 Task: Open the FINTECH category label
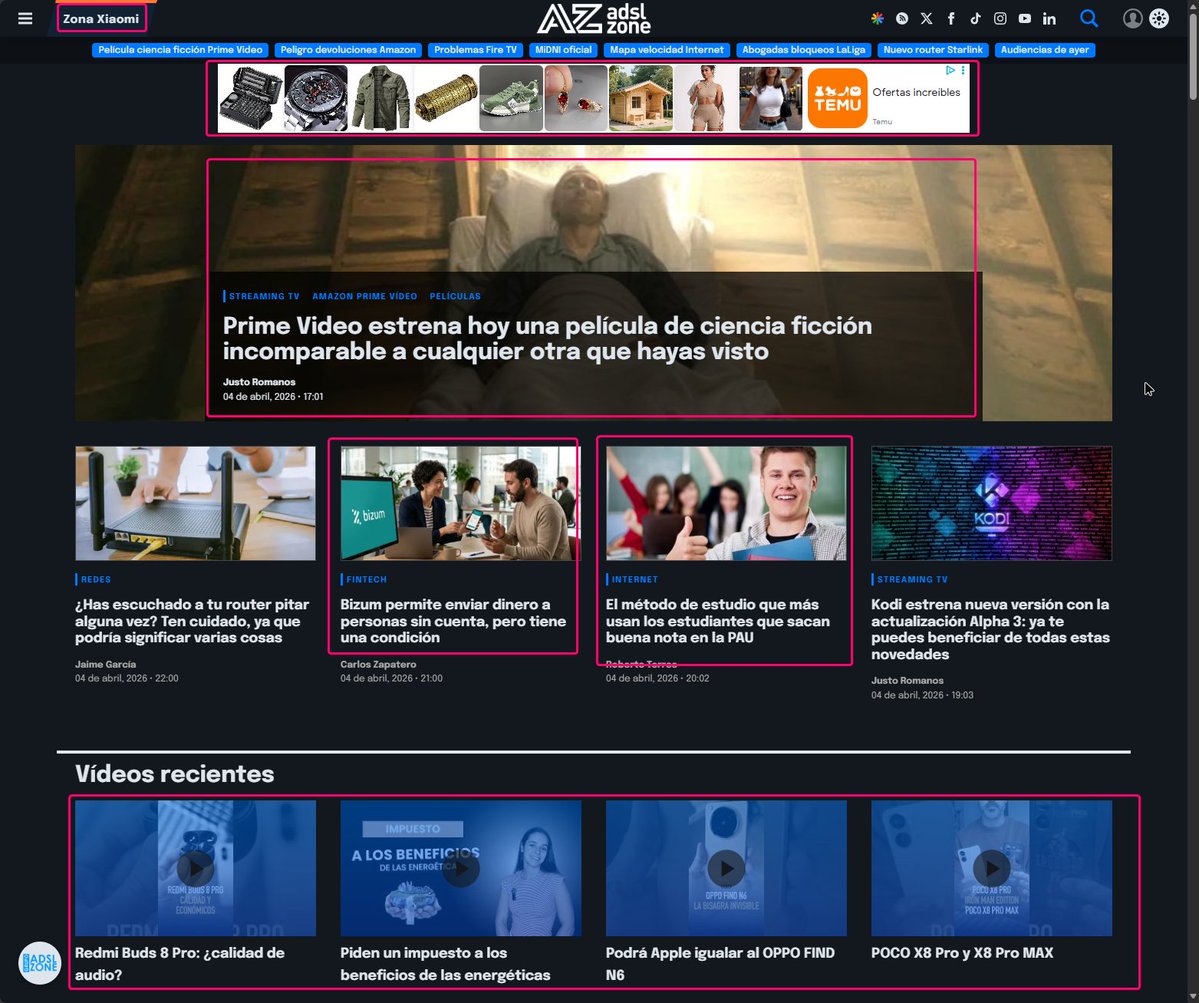pyautogui.click(x=366, y=579)
